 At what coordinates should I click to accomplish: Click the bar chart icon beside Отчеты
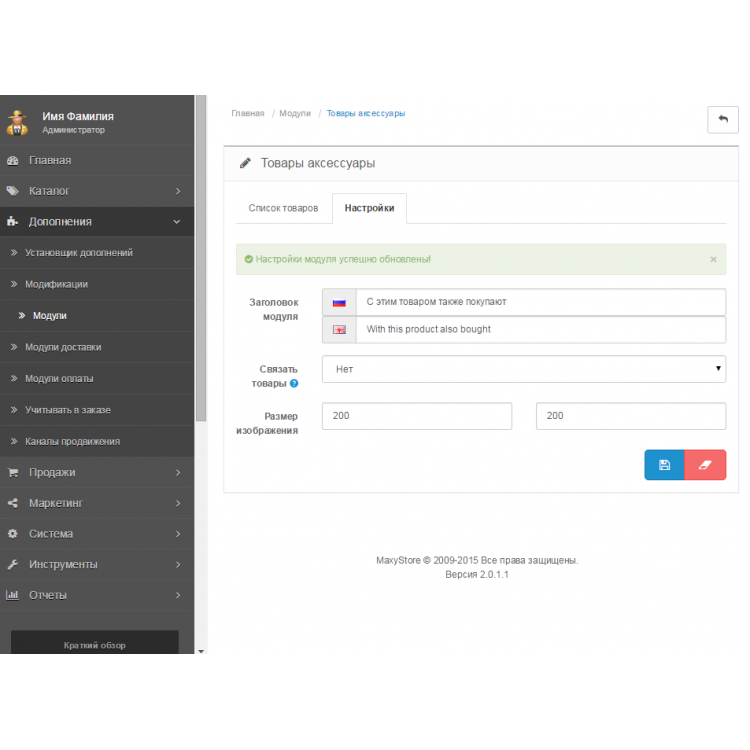click(x=12, y=595)
